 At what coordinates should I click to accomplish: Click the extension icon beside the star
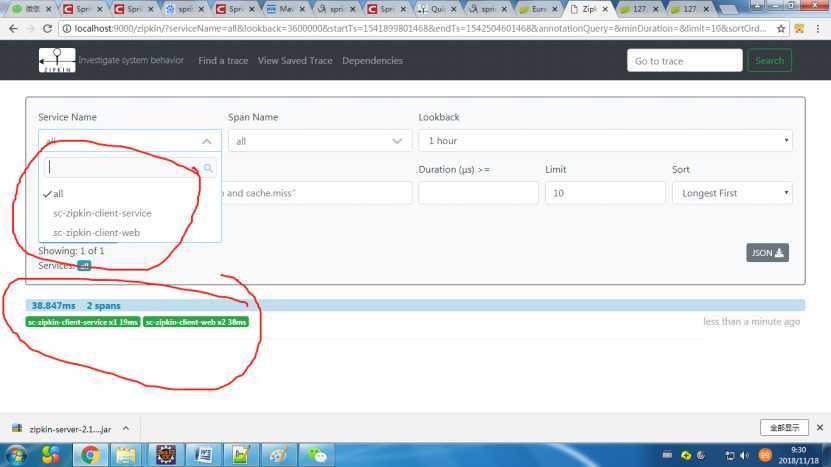[799, 29]
